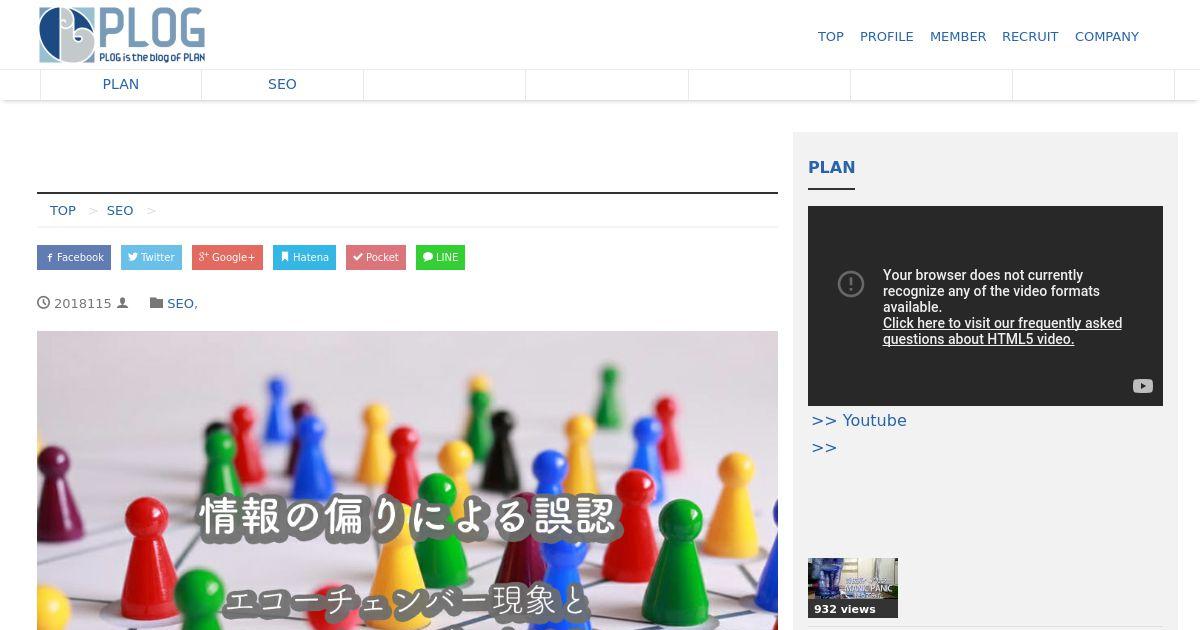This screenshot has width=1200, height=630.
Task: Open the MEMBER page link
Action: 958,36
